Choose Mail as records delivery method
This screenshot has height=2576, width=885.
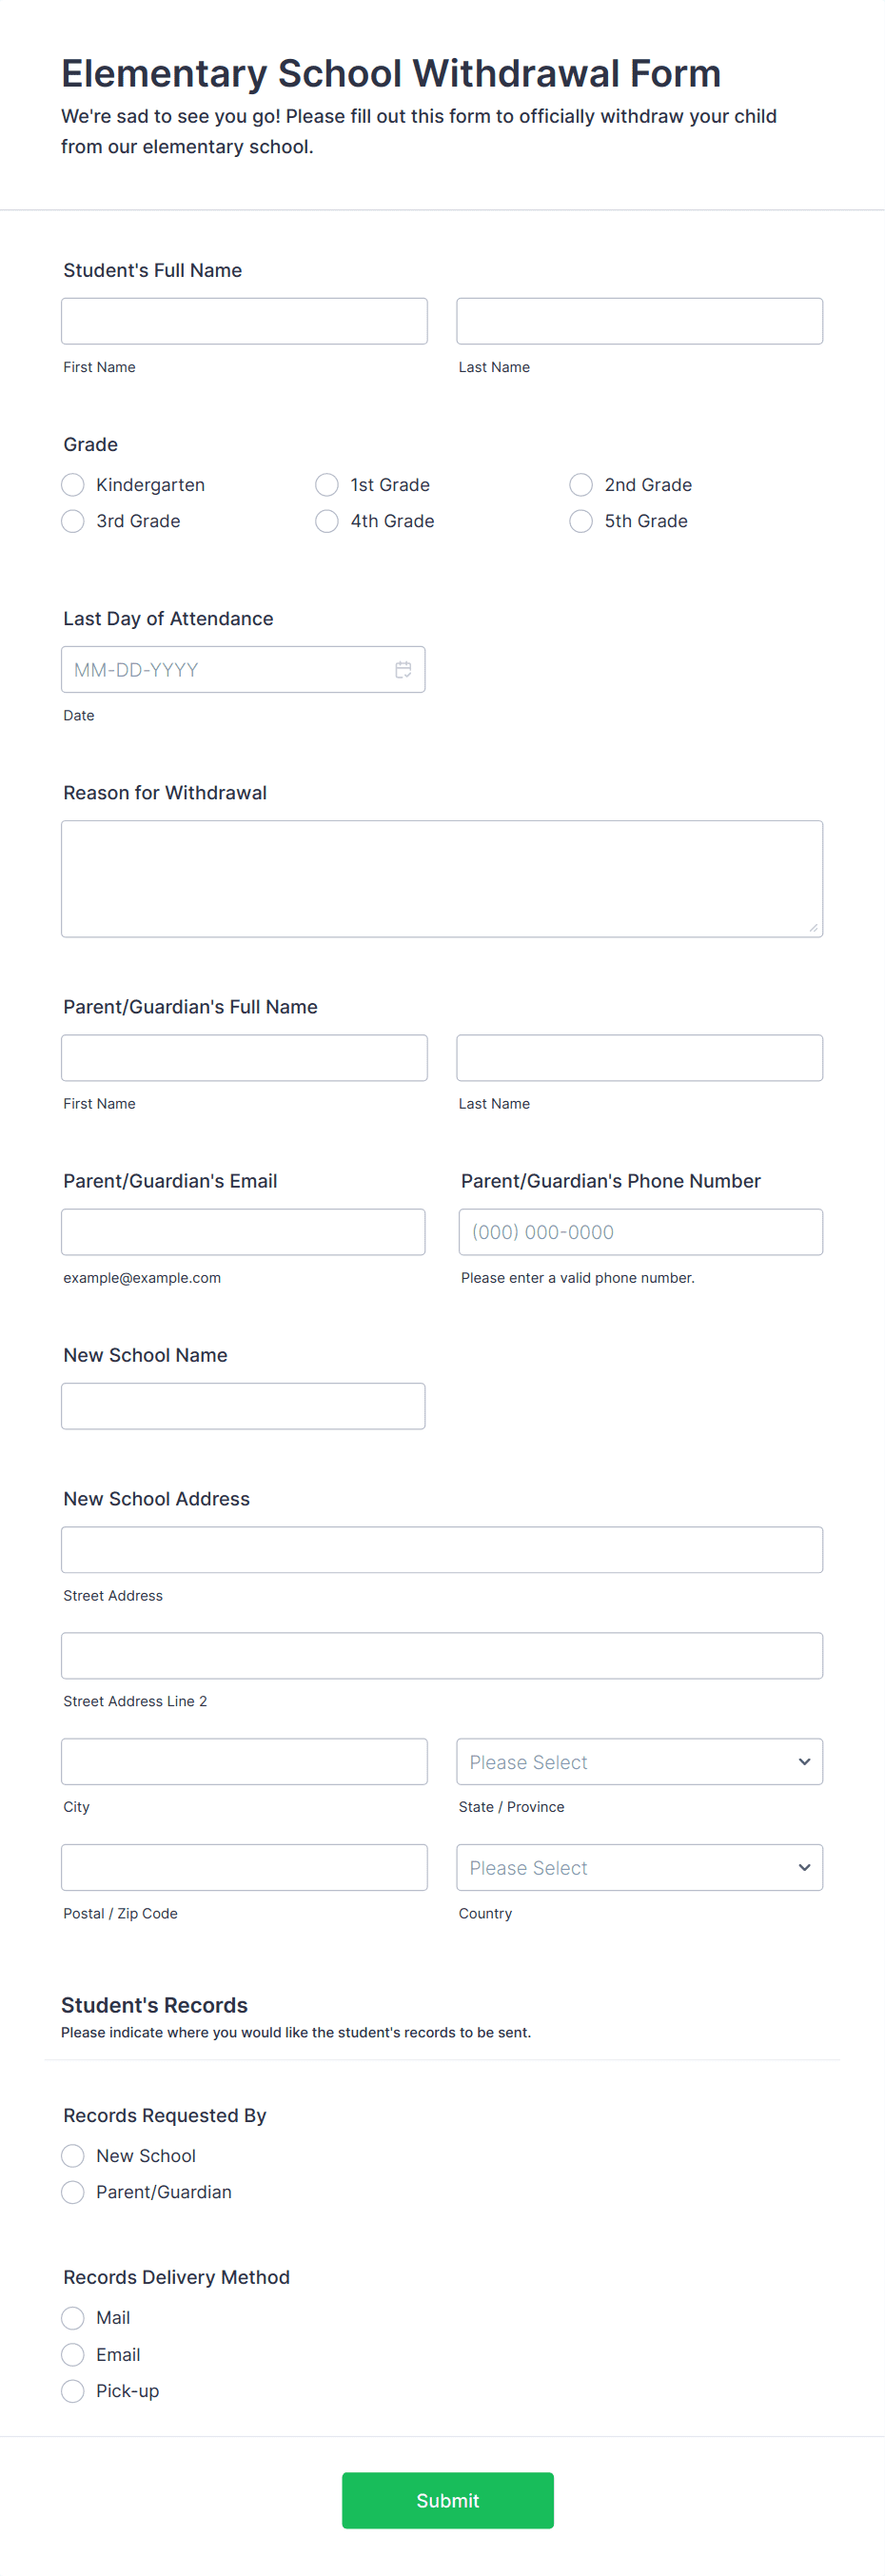click(72, 2317)
